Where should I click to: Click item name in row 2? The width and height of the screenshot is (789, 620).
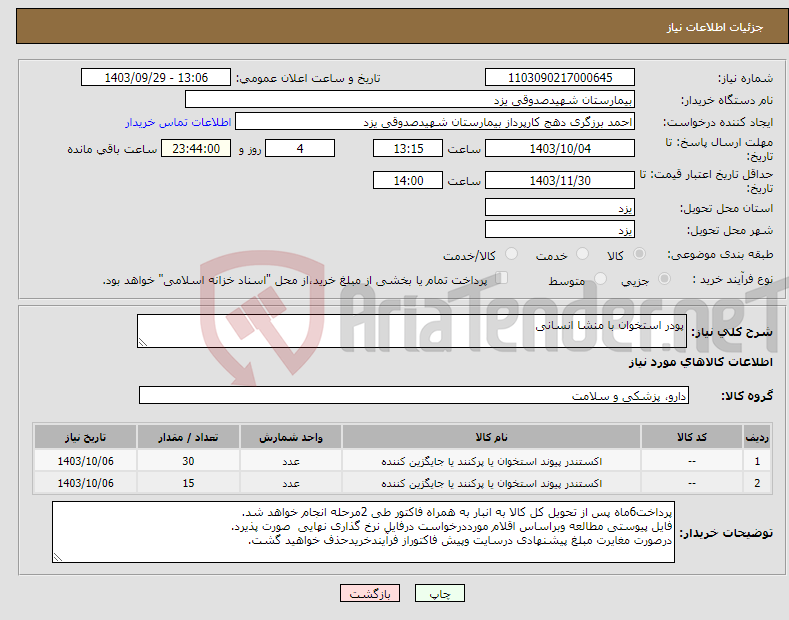point(491,483)
